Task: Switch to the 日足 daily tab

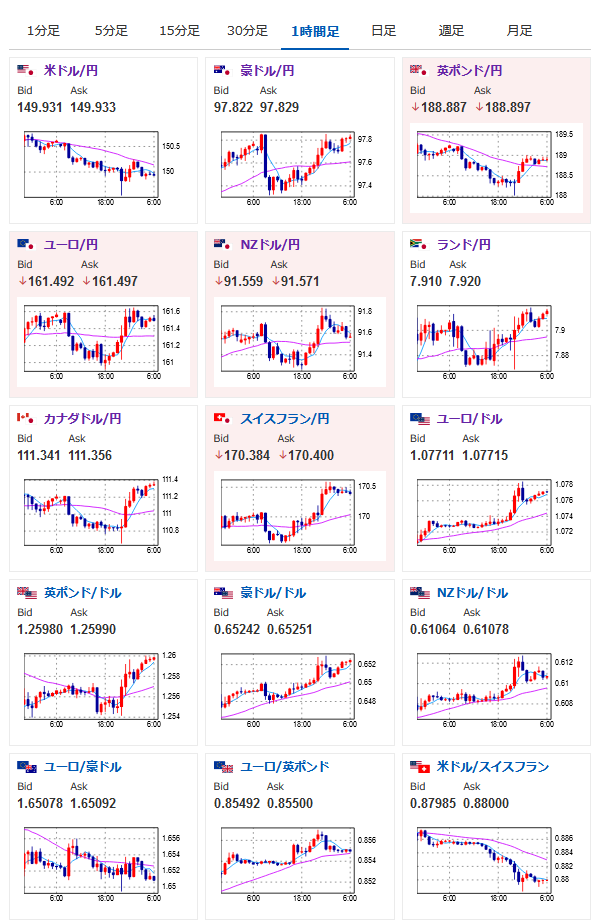Action: [x=384, y=31]
